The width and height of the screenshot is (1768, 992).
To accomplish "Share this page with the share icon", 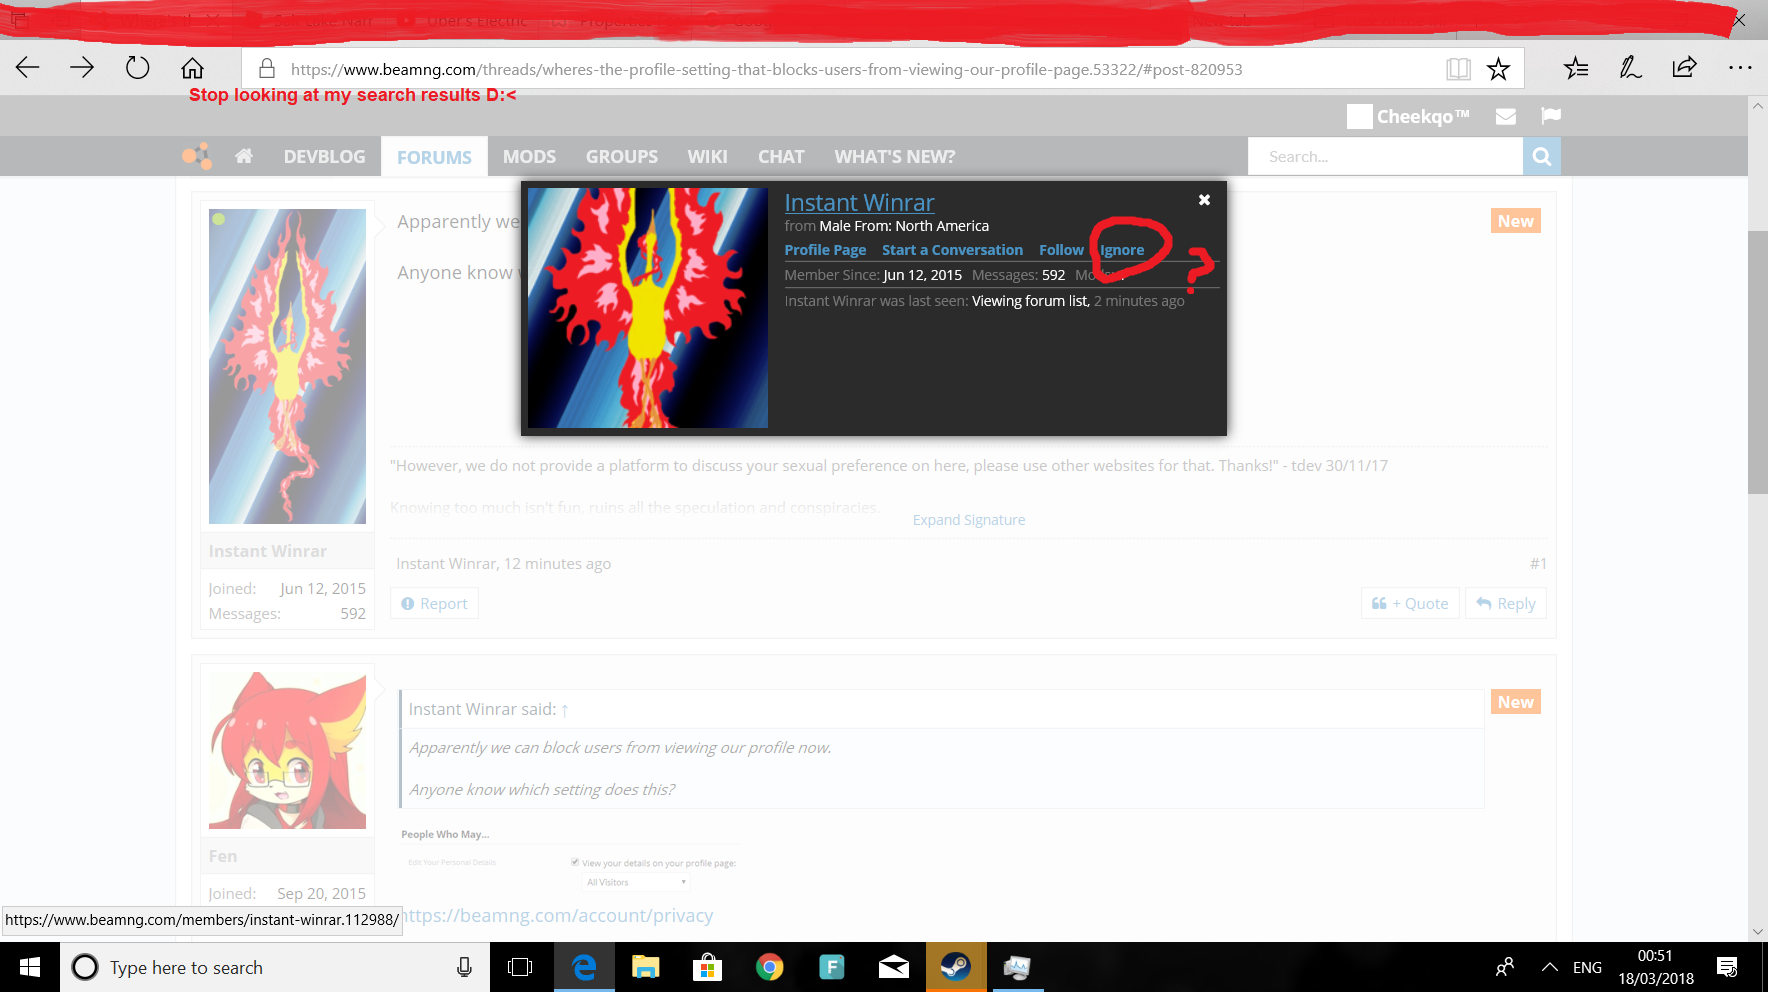I will coord(1685,68).
